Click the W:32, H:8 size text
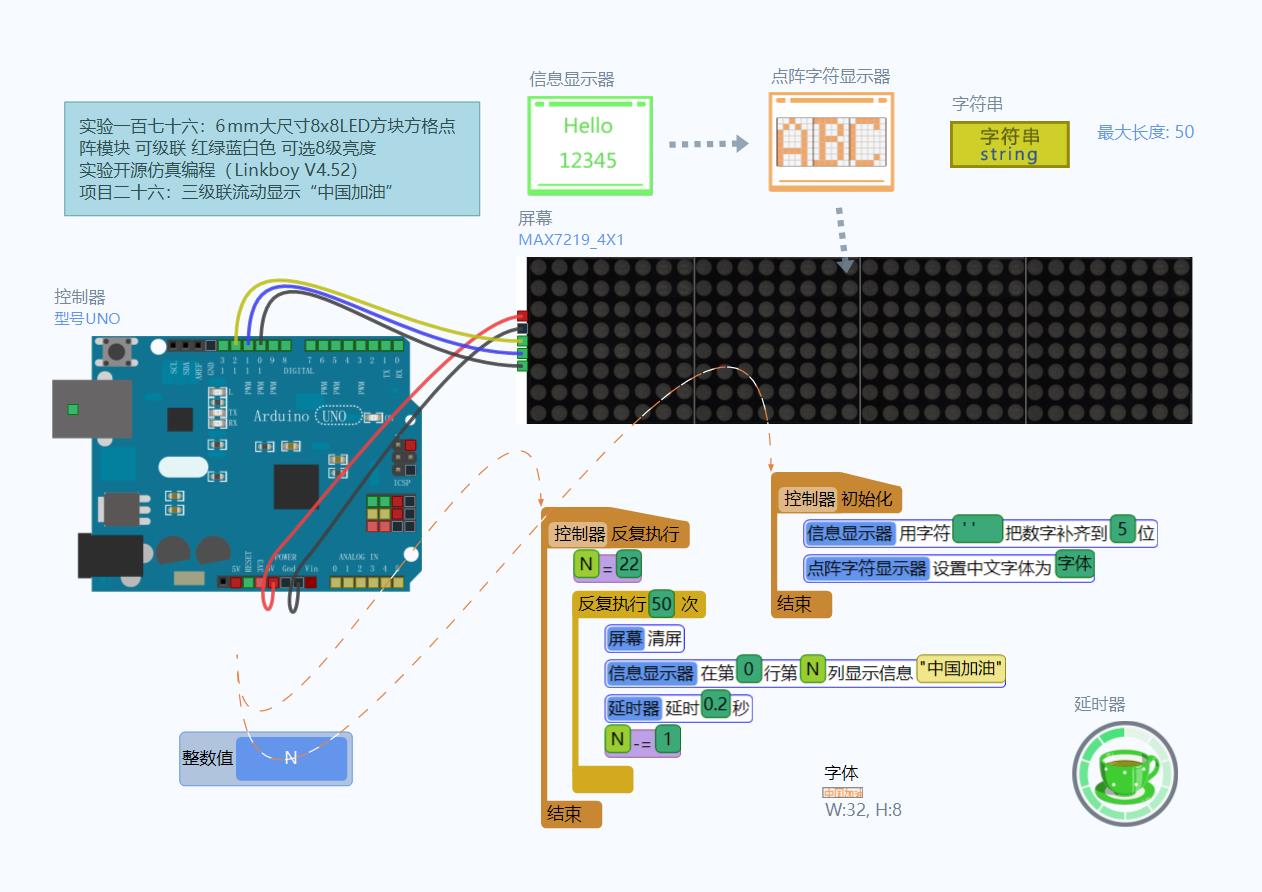Viewport: 1262px width, 892px height. pos(863,810)
